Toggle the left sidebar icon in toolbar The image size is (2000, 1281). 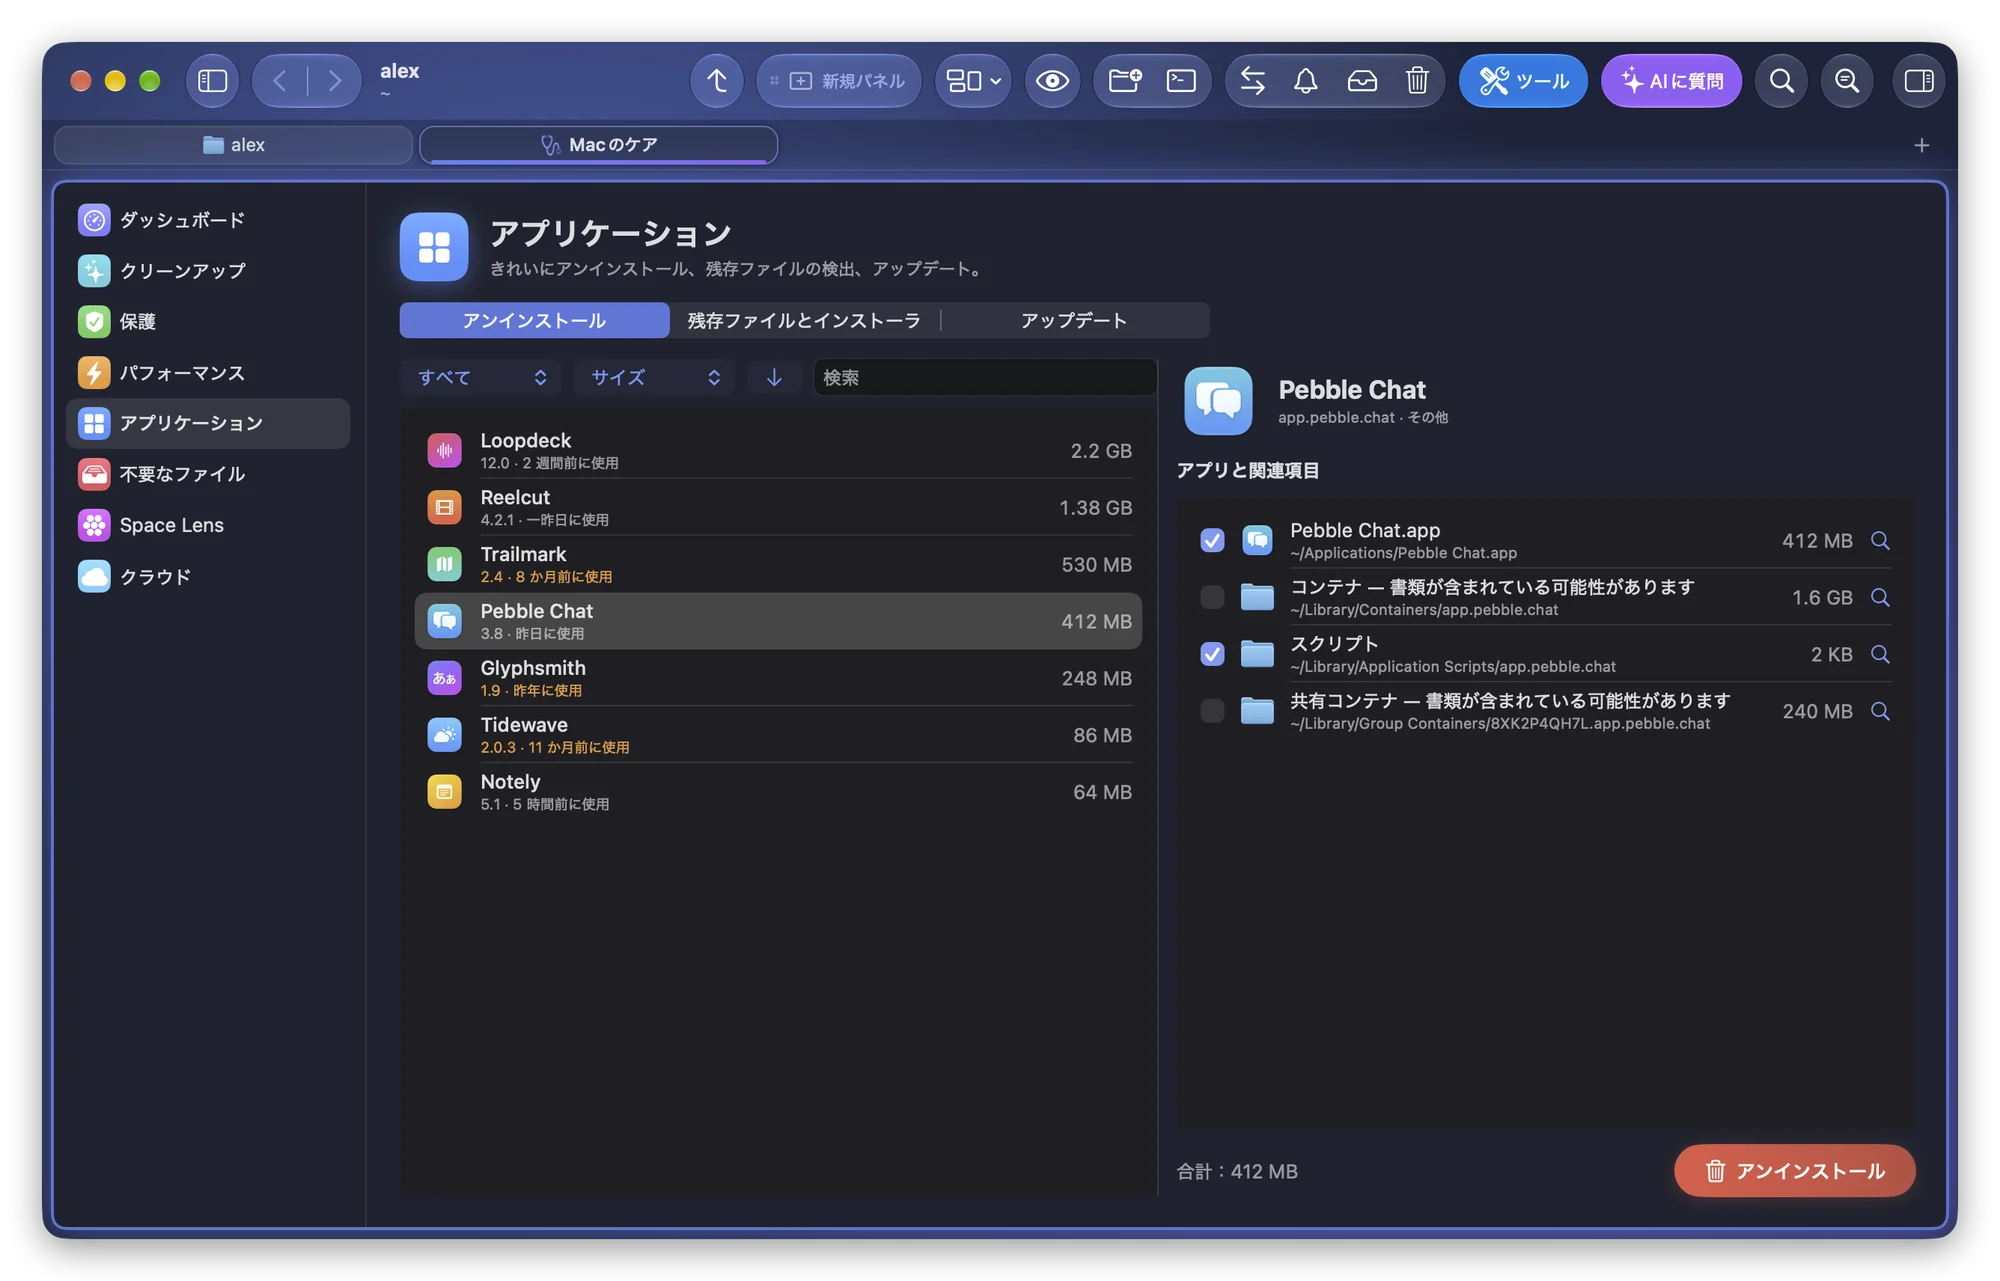[212, 81]
